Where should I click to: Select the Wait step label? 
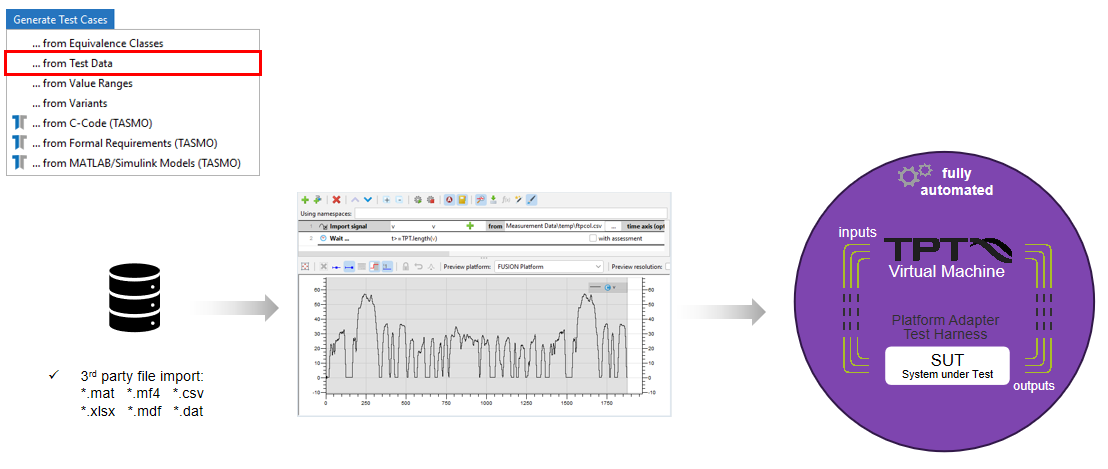pos(339,239)
